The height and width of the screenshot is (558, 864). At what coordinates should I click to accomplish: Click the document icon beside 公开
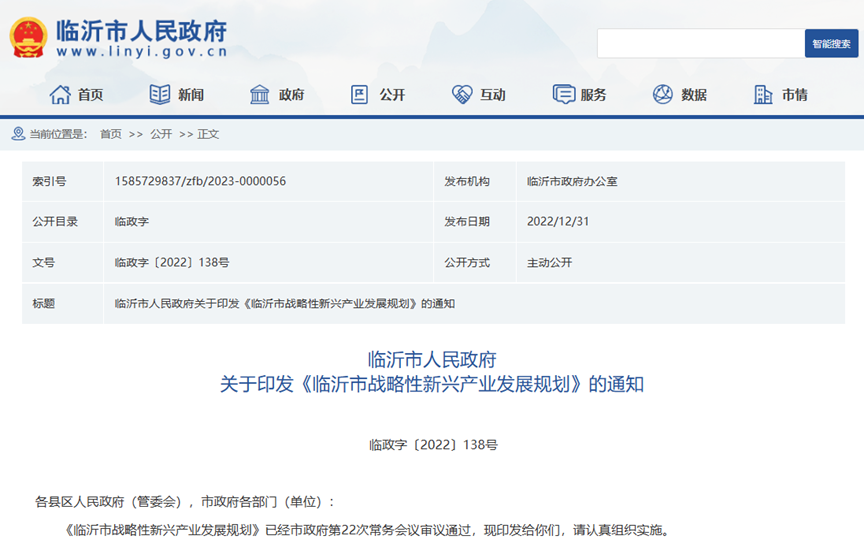coord(359,95)
